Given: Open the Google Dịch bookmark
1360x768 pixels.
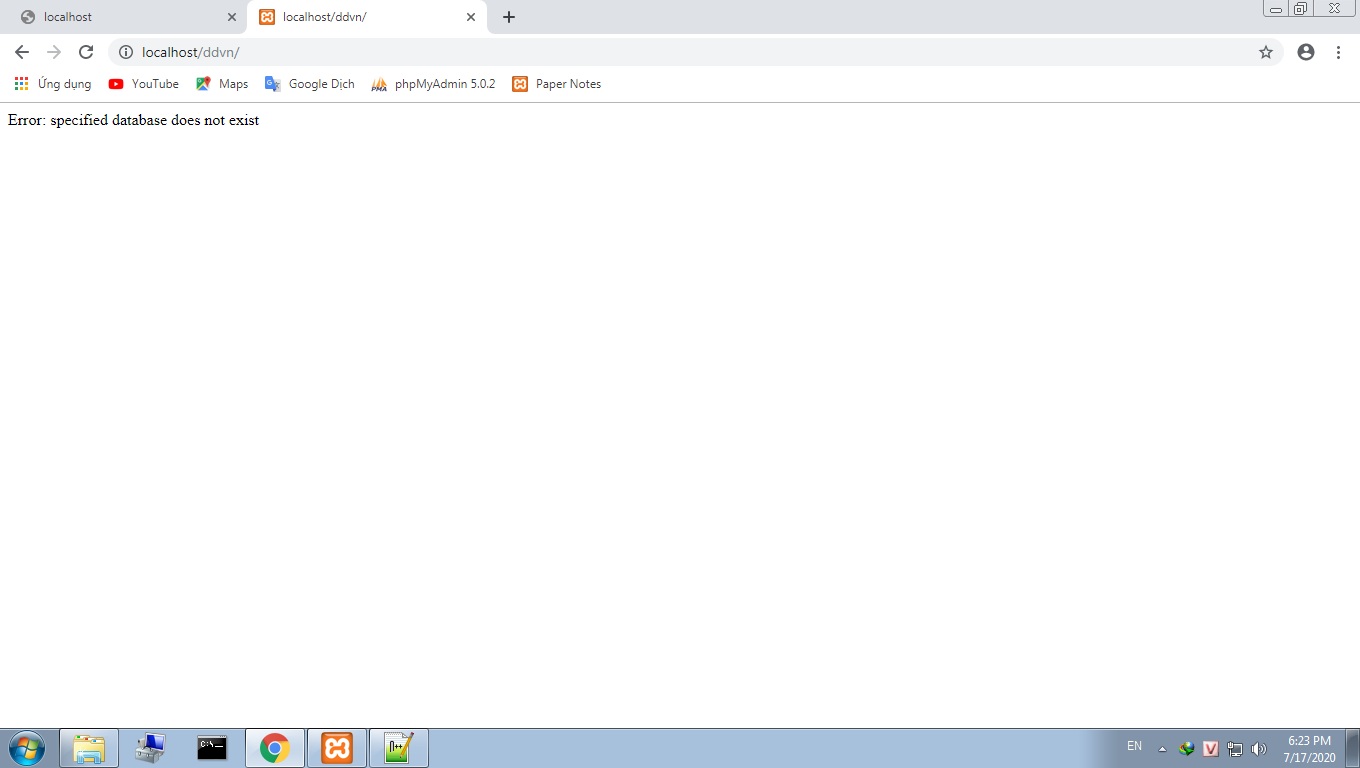Looking at the screenshot, I should point(310,84).
